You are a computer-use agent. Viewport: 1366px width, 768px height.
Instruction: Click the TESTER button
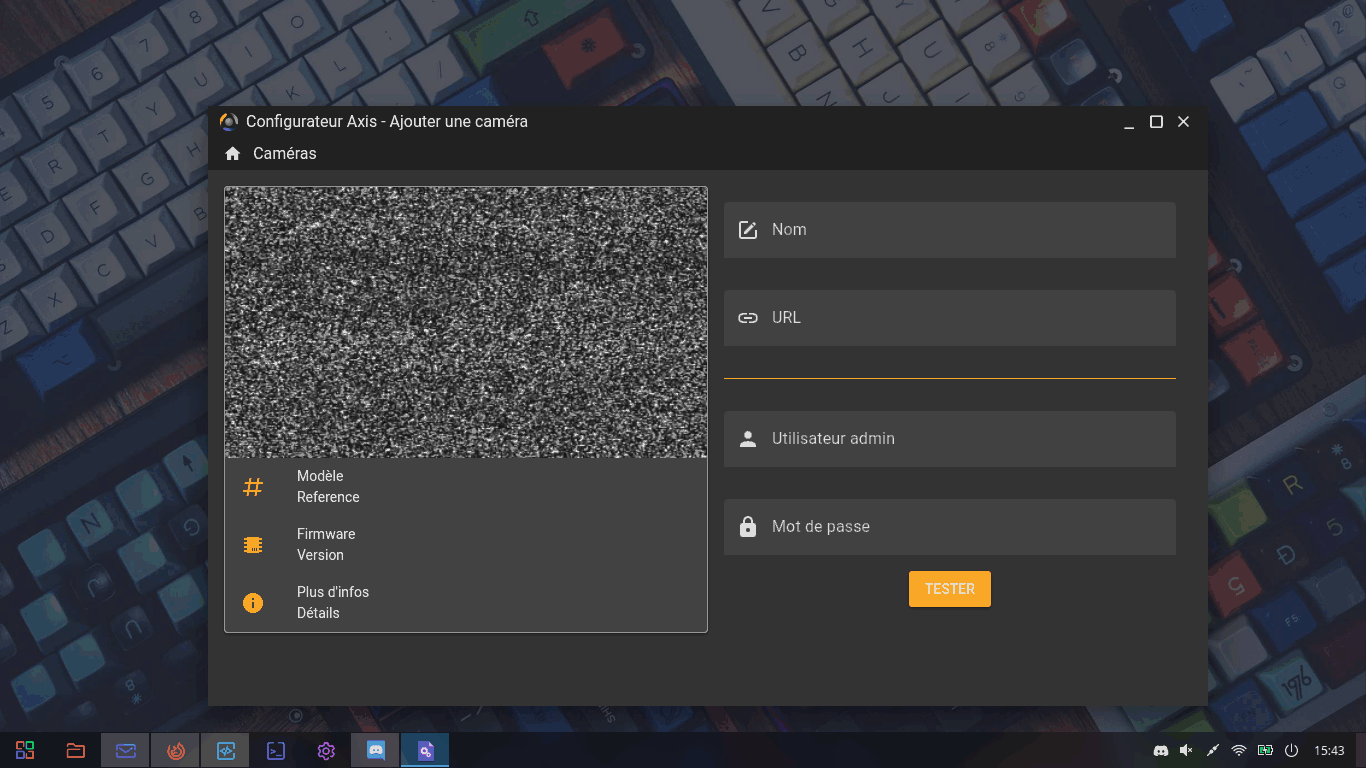pos(950,589)
